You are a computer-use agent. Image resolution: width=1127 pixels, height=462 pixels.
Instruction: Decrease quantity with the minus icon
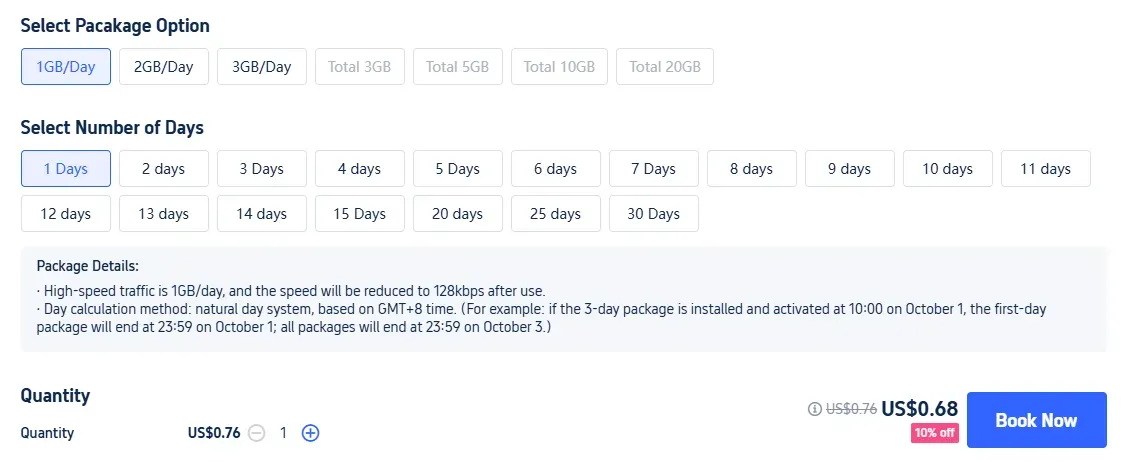[x=257, y=433]
